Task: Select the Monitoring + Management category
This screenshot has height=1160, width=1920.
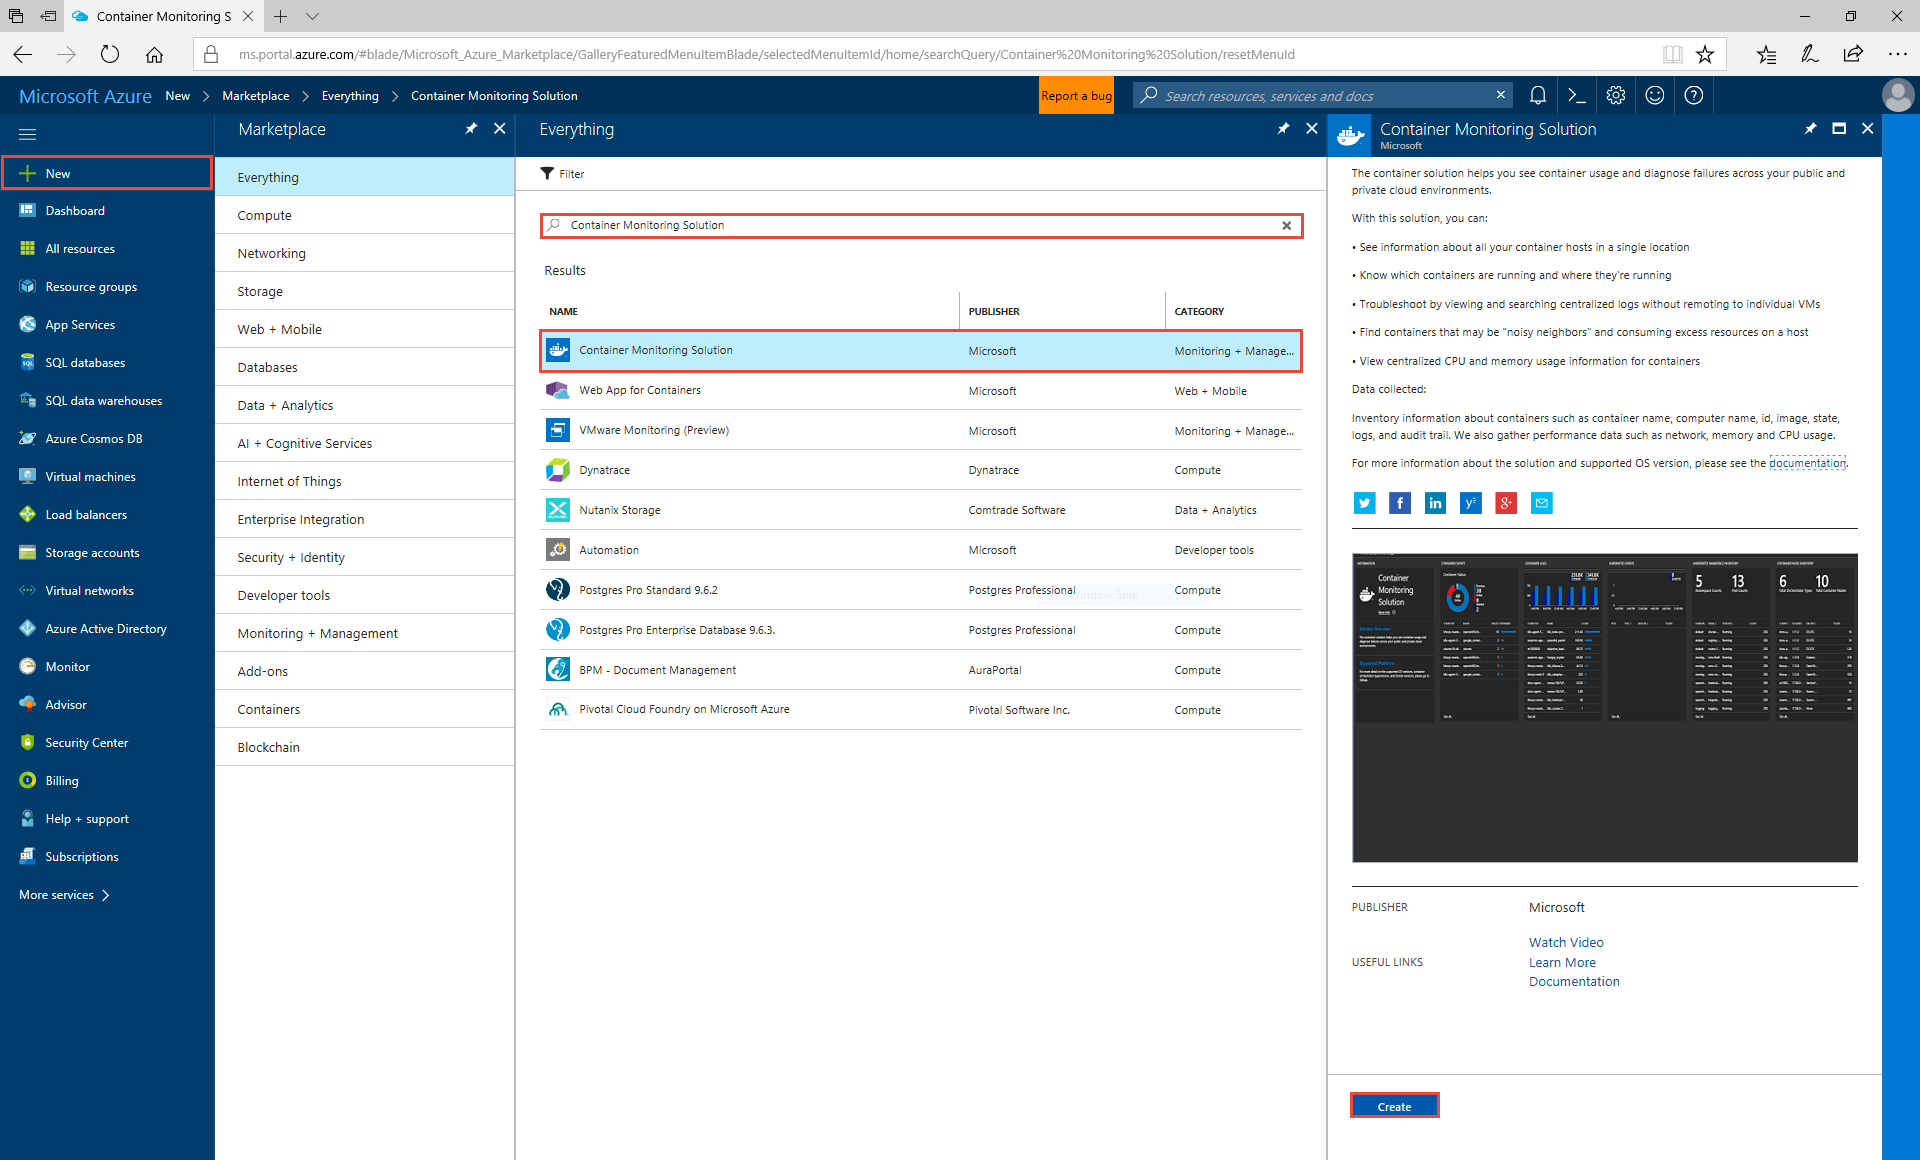Action: tap(317, 633)
